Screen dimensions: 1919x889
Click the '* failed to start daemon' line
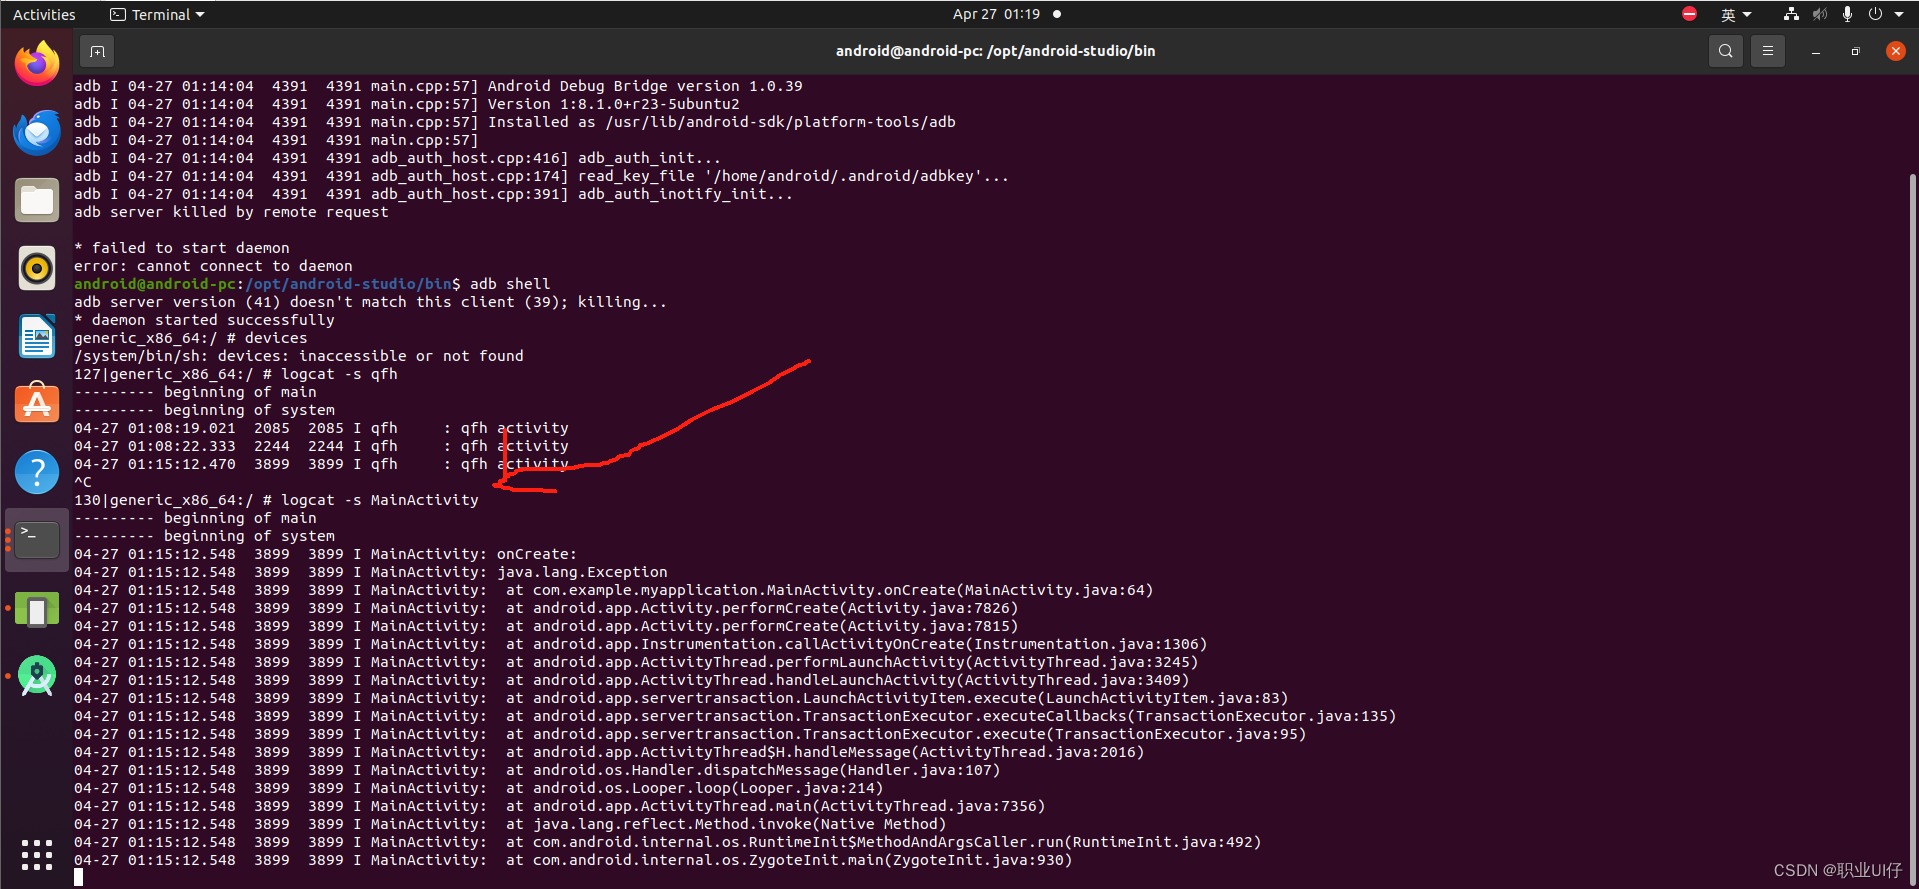pos(182,248)
